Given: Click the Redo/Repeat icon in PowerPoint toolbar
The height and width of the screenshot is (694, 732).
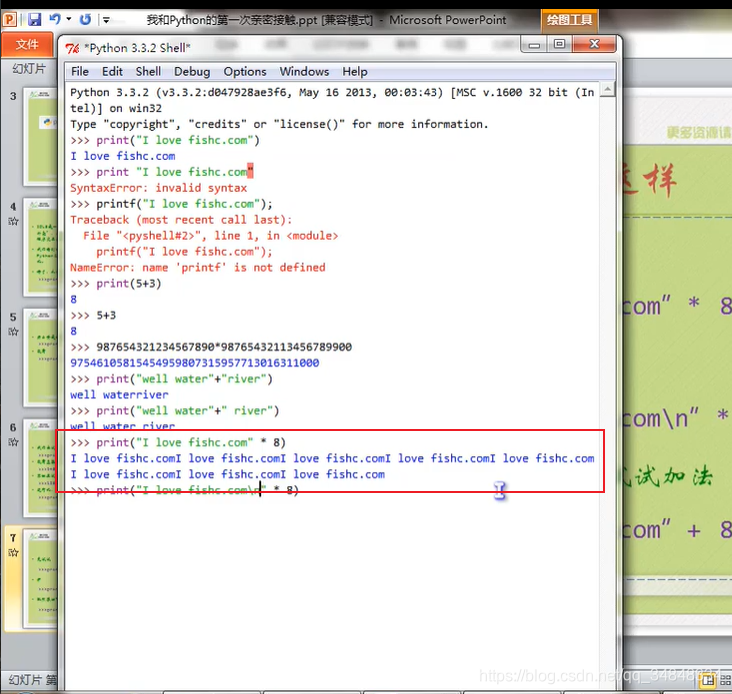Looking at the screenshot, I should tap(85, 19).
